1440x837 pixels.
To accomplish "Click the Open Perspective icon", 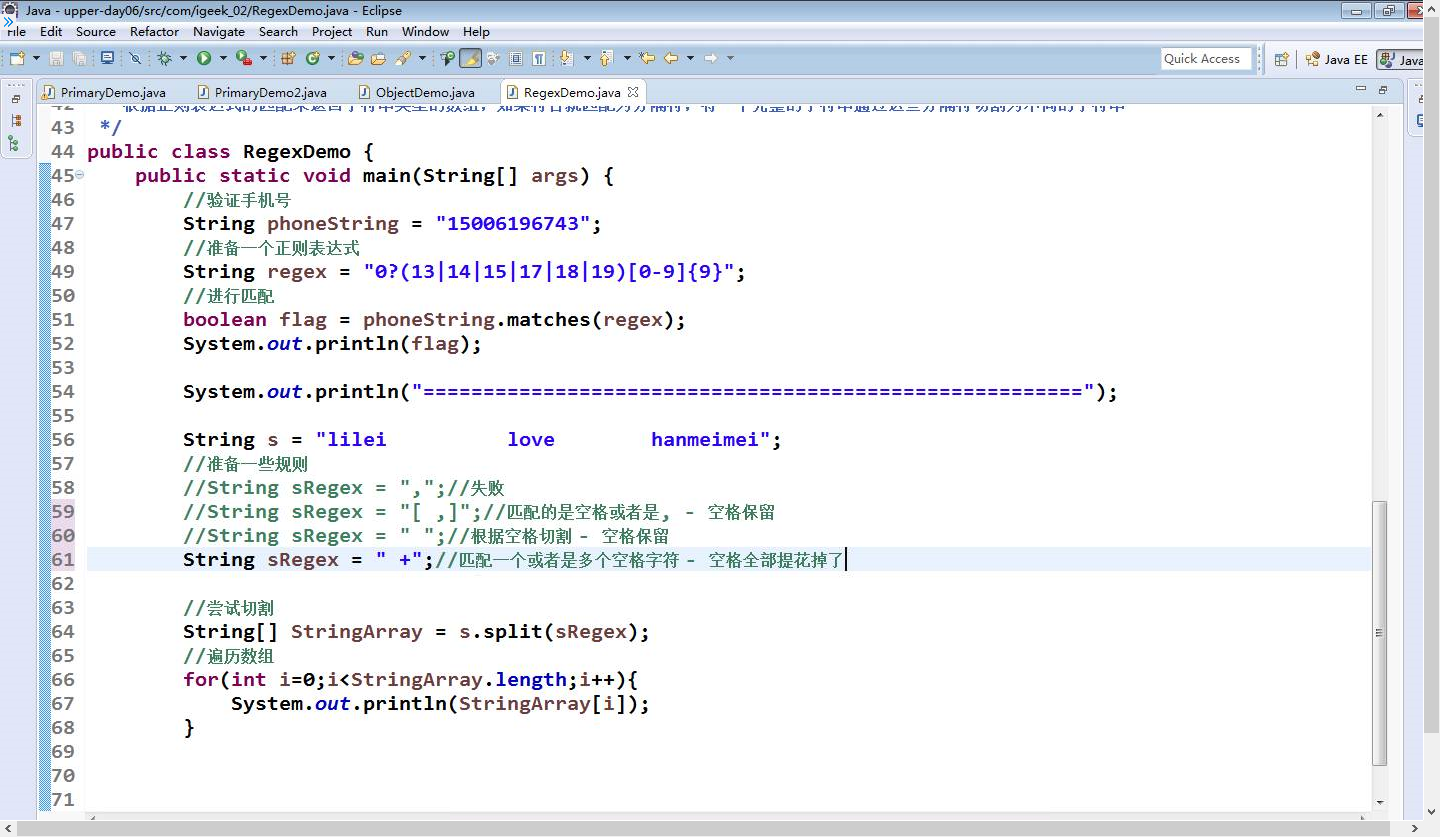I will [1281, 59].
